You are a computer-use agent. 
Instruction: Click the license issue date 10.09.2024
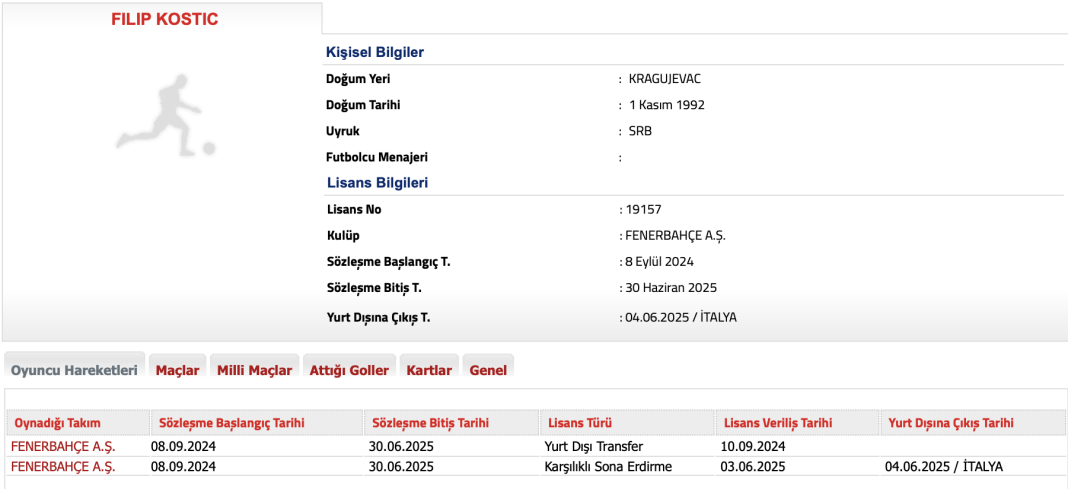[753, 447]
